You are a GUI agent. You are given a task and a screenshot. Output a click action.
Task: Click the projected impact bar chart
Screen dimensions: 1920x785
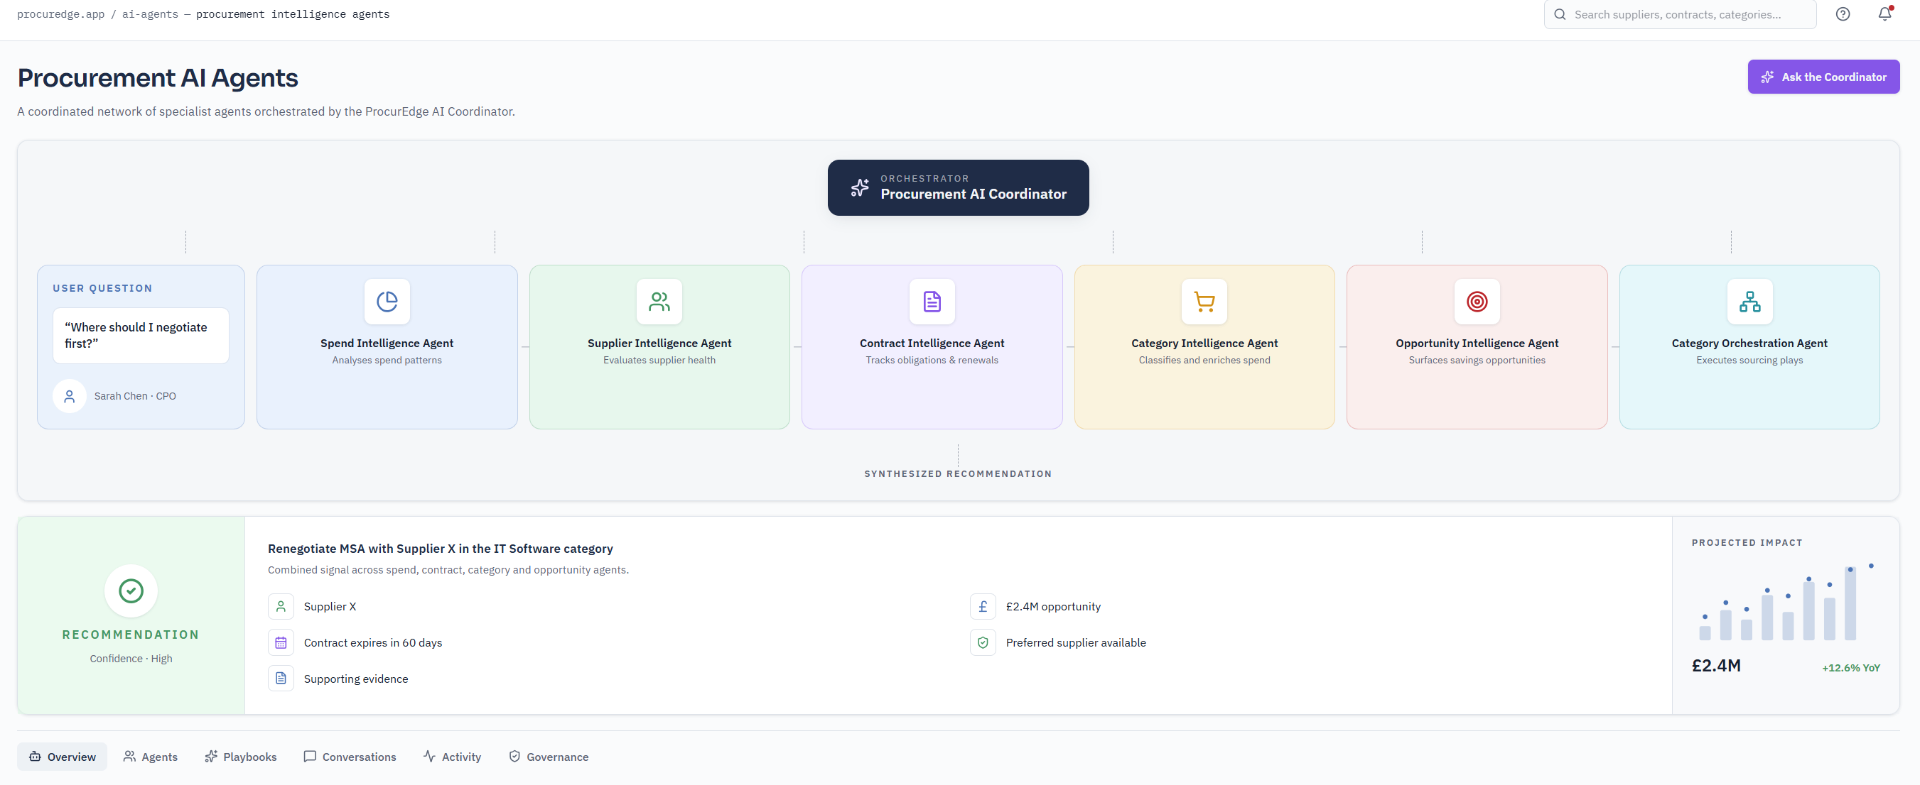click(x=1786, y=603)
